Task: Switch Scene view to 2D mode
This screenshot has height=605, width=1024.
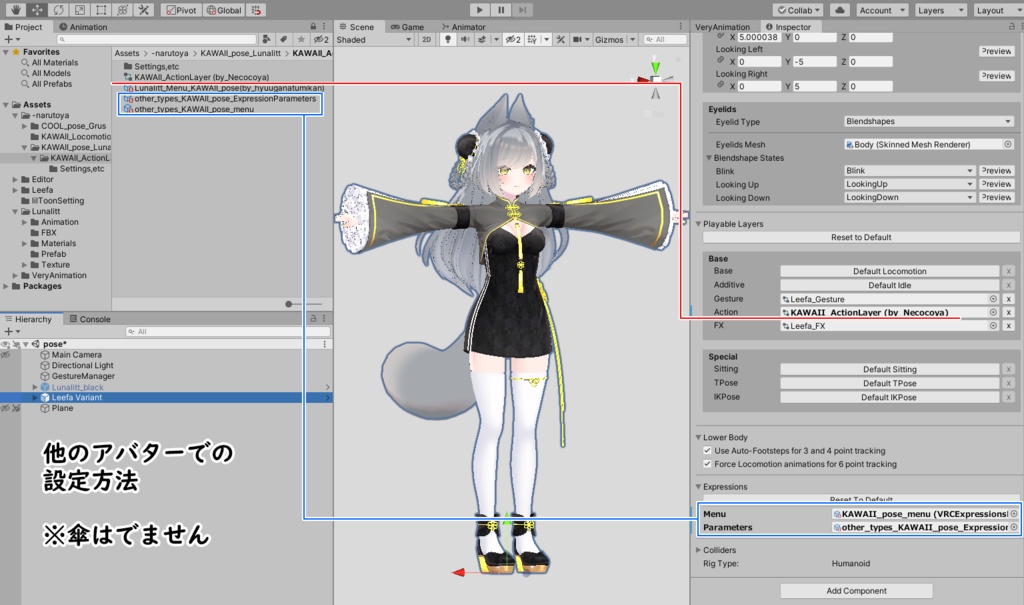Action: click(x=427, y=39)
